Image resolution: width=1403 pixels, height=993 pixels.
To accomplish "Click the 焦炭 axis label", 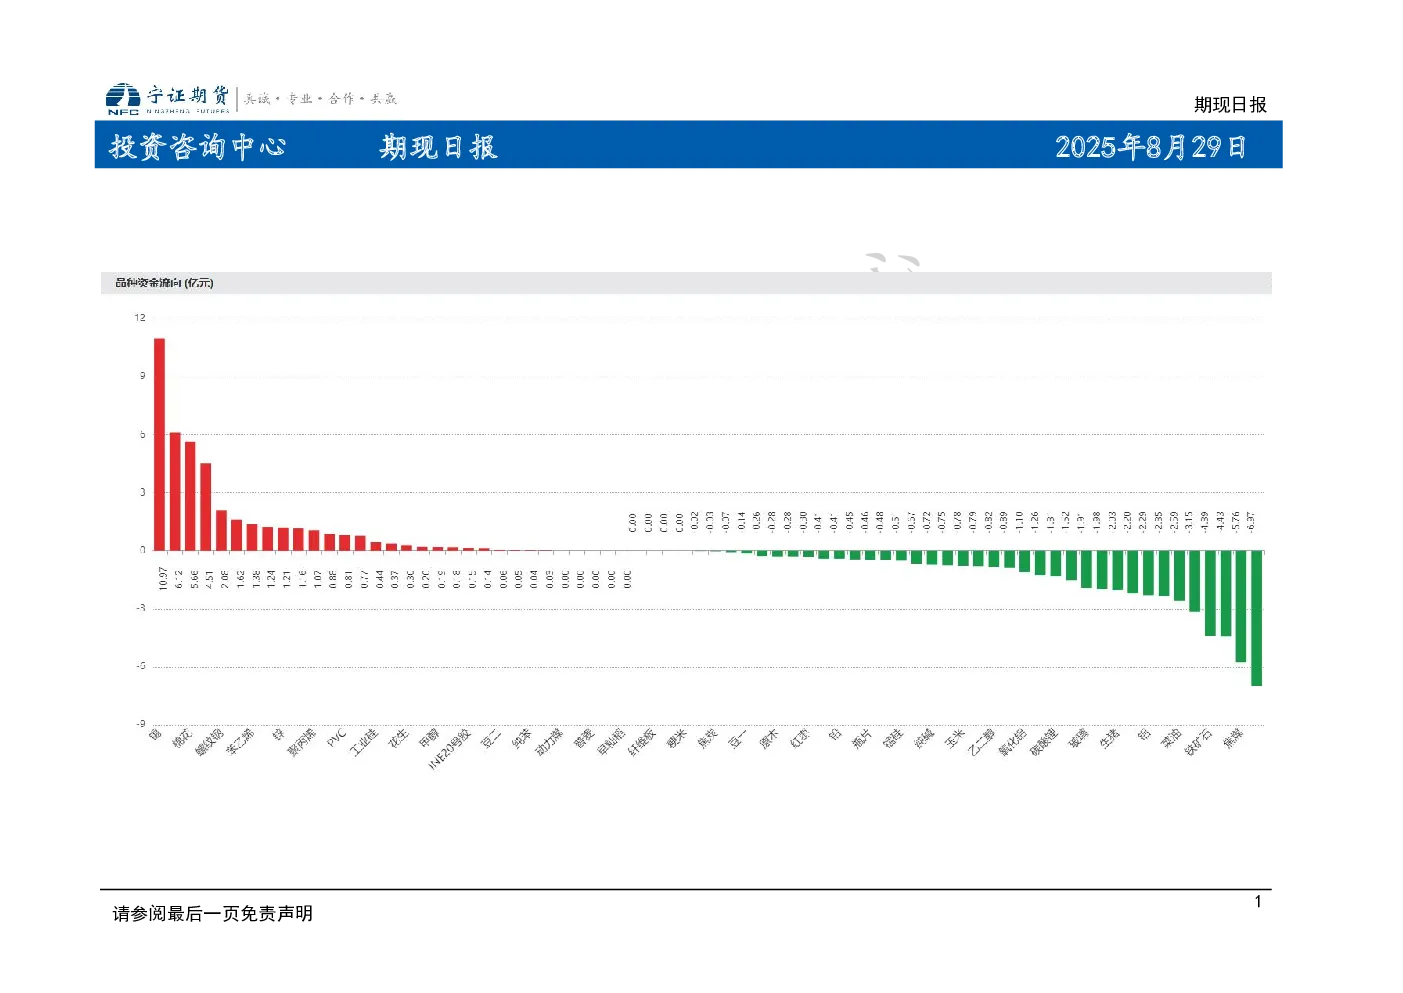I will [x=708, y=739].
